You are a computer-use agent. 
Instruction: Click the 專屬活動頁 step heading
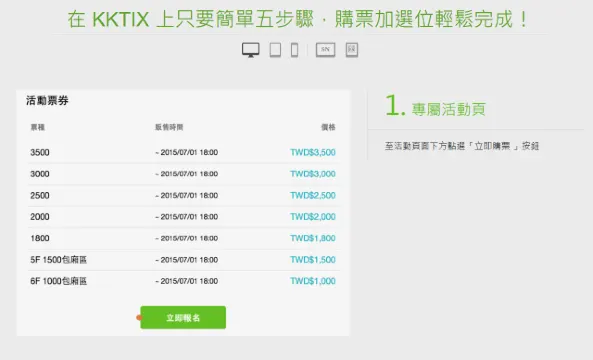[449, 109]
